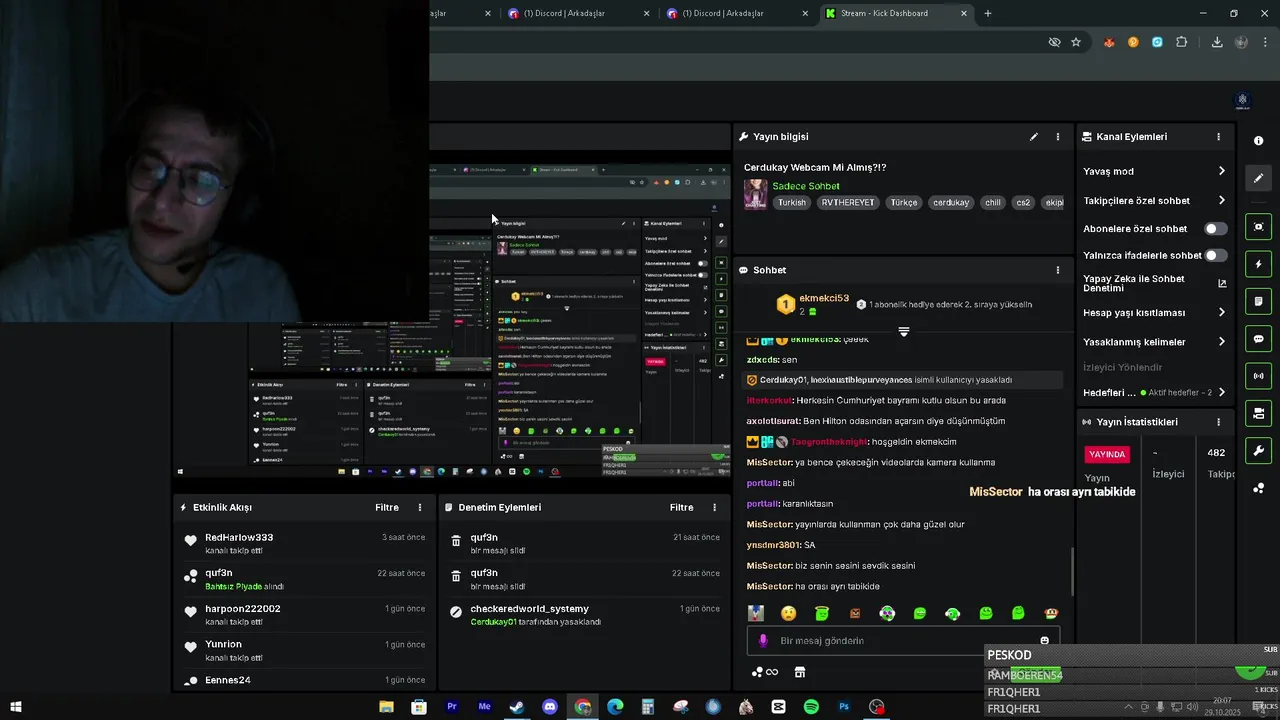Click username ynsdmr3801 in chat
Screen dimensions: 1280x720
click(773, 545)
